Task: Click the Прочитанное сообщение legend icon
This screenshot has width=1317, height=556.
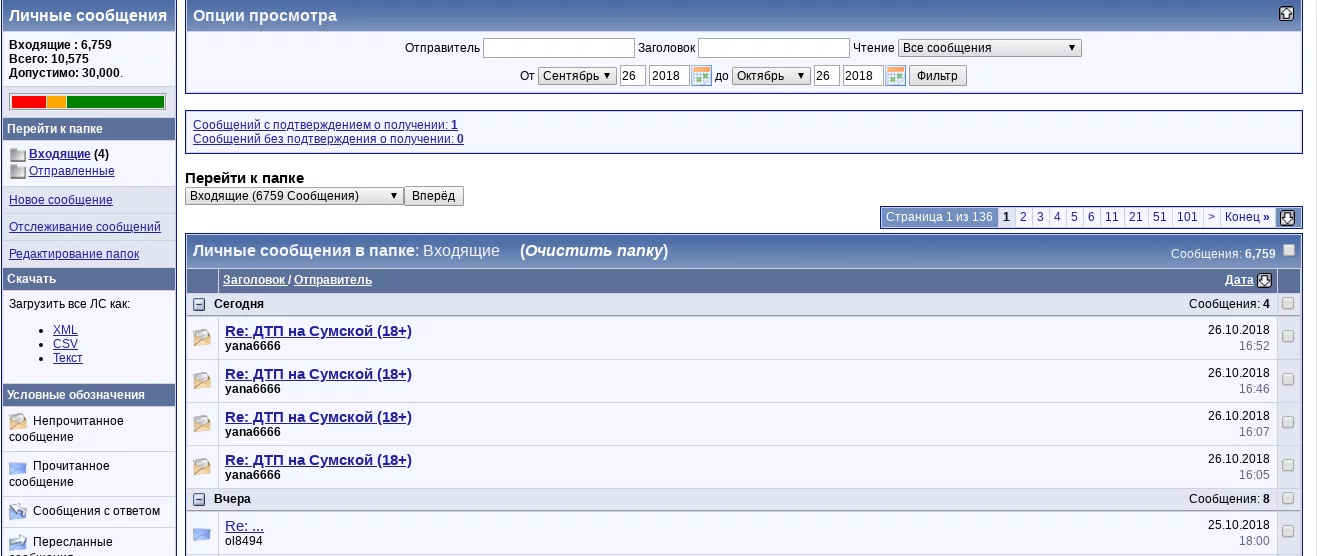Action: pyautogui.click(x=18, y=467)
